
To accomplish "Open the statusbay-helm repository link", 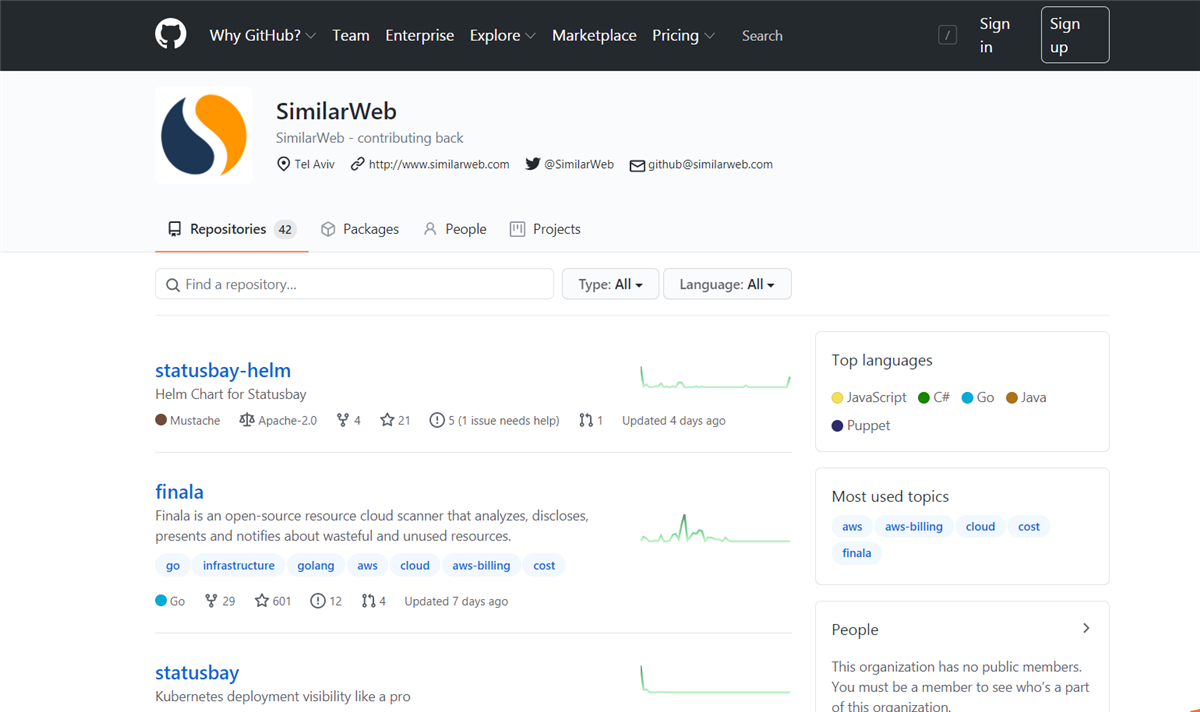I will coord(223,370).
